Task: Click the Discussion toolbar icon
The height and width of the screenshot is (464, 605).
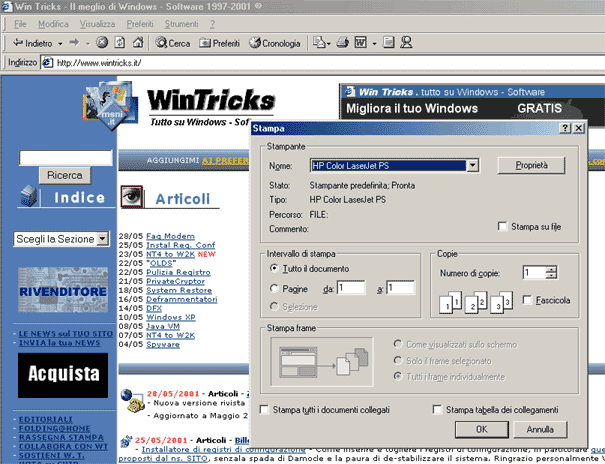Action: 389,42
